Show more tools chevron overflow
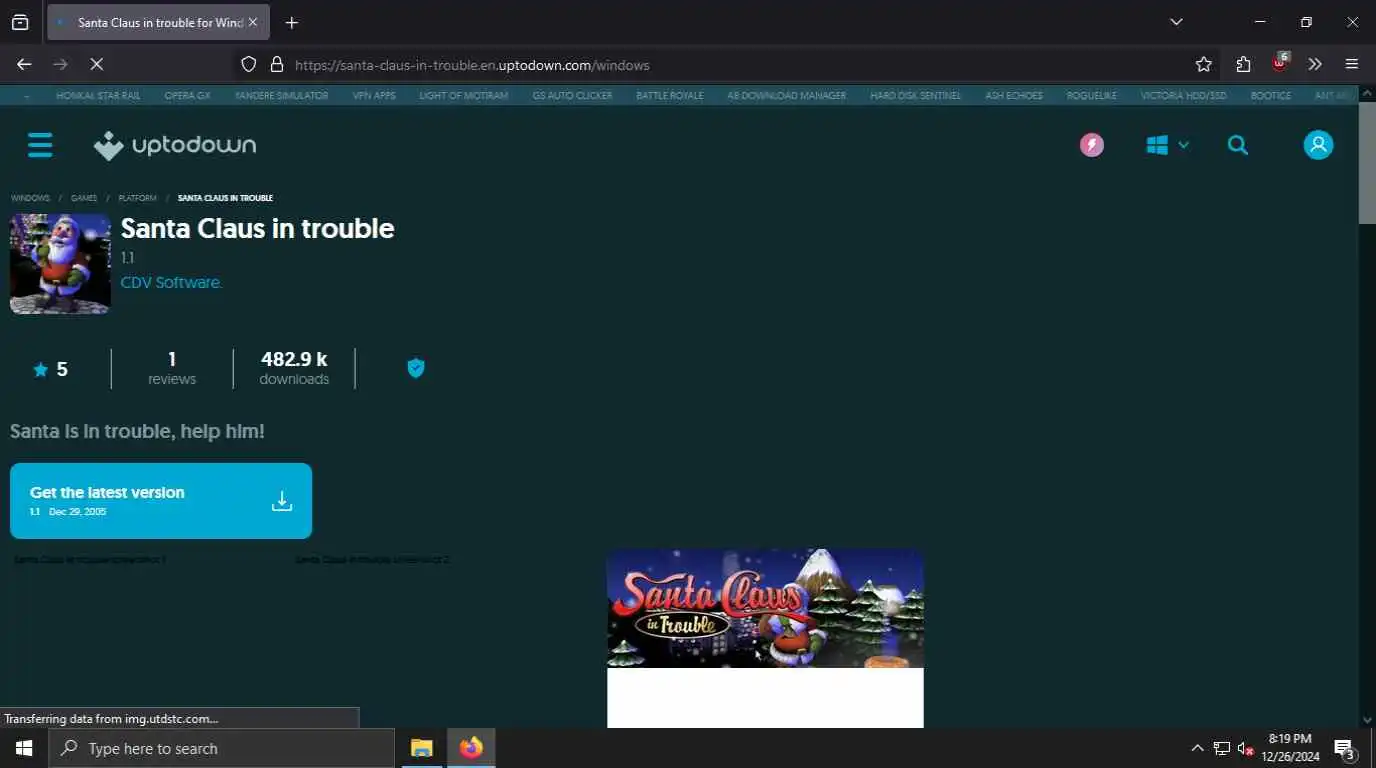The image size is (1376, 768). click(1315, 64)
